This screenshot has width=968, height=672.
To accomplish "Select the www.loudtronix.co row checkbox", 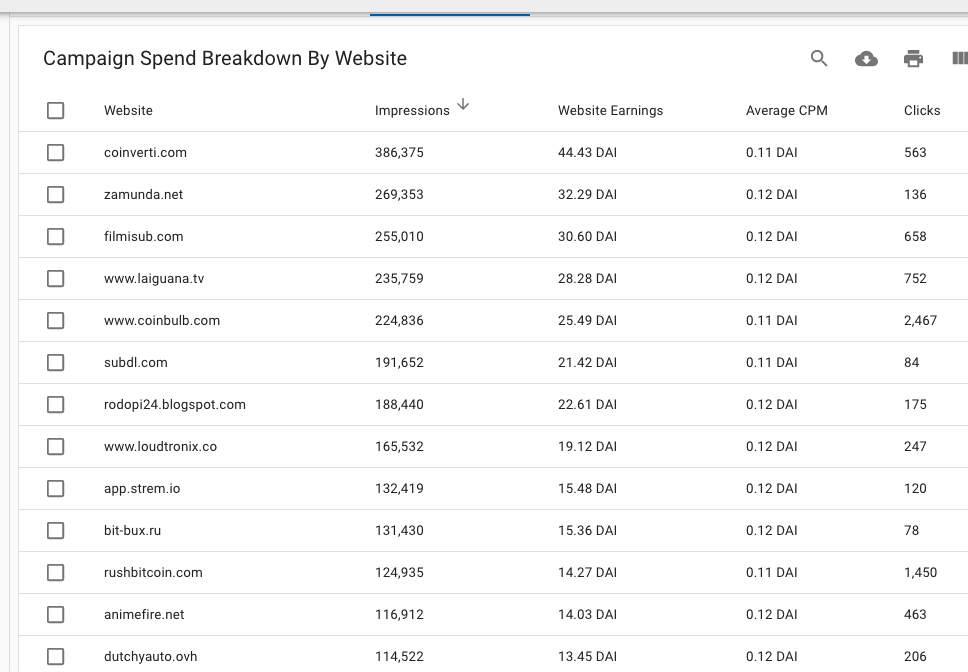I will 56,446.
